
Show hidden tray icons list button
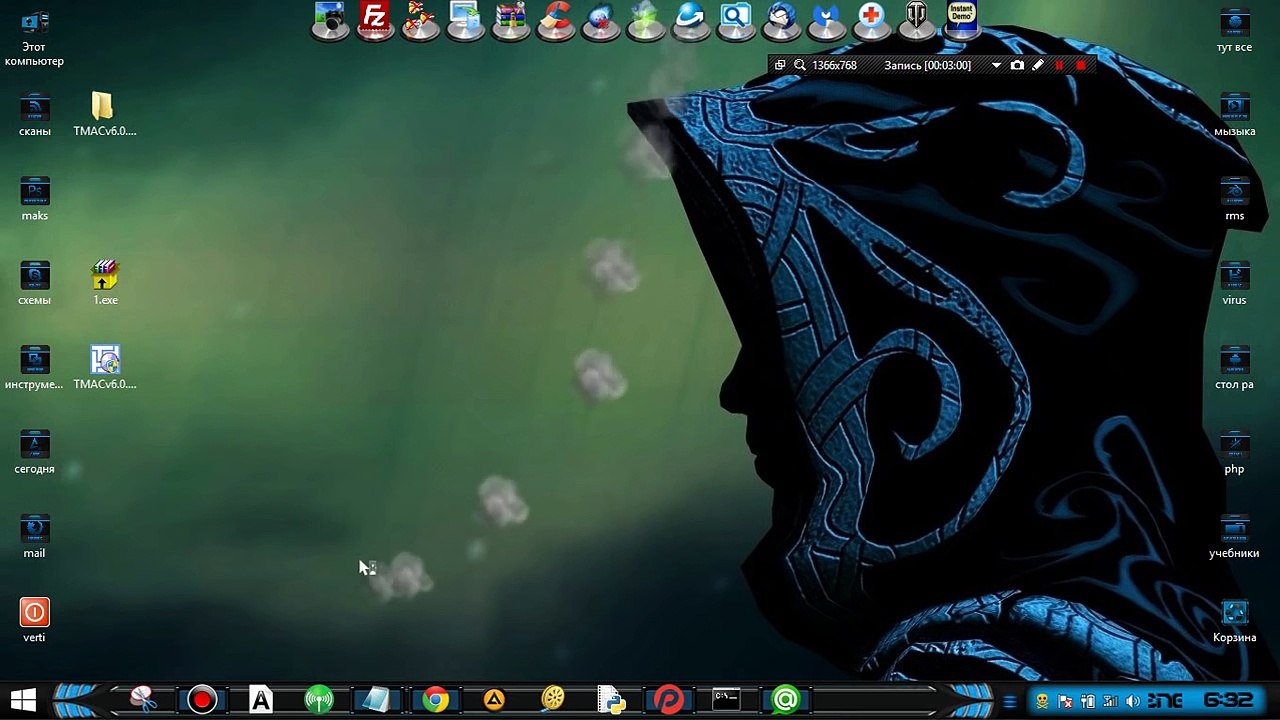click(1010, 701)
